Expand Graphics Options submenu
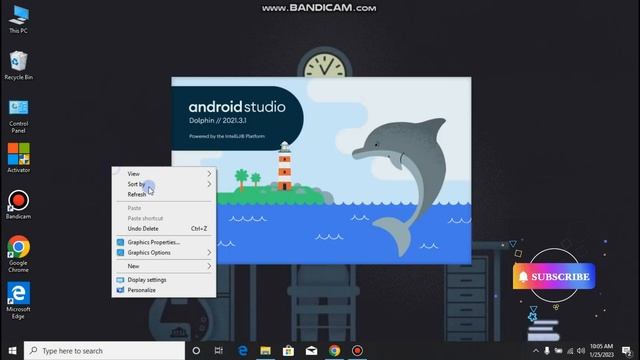The image size is (640, 360). pos(164,253)
